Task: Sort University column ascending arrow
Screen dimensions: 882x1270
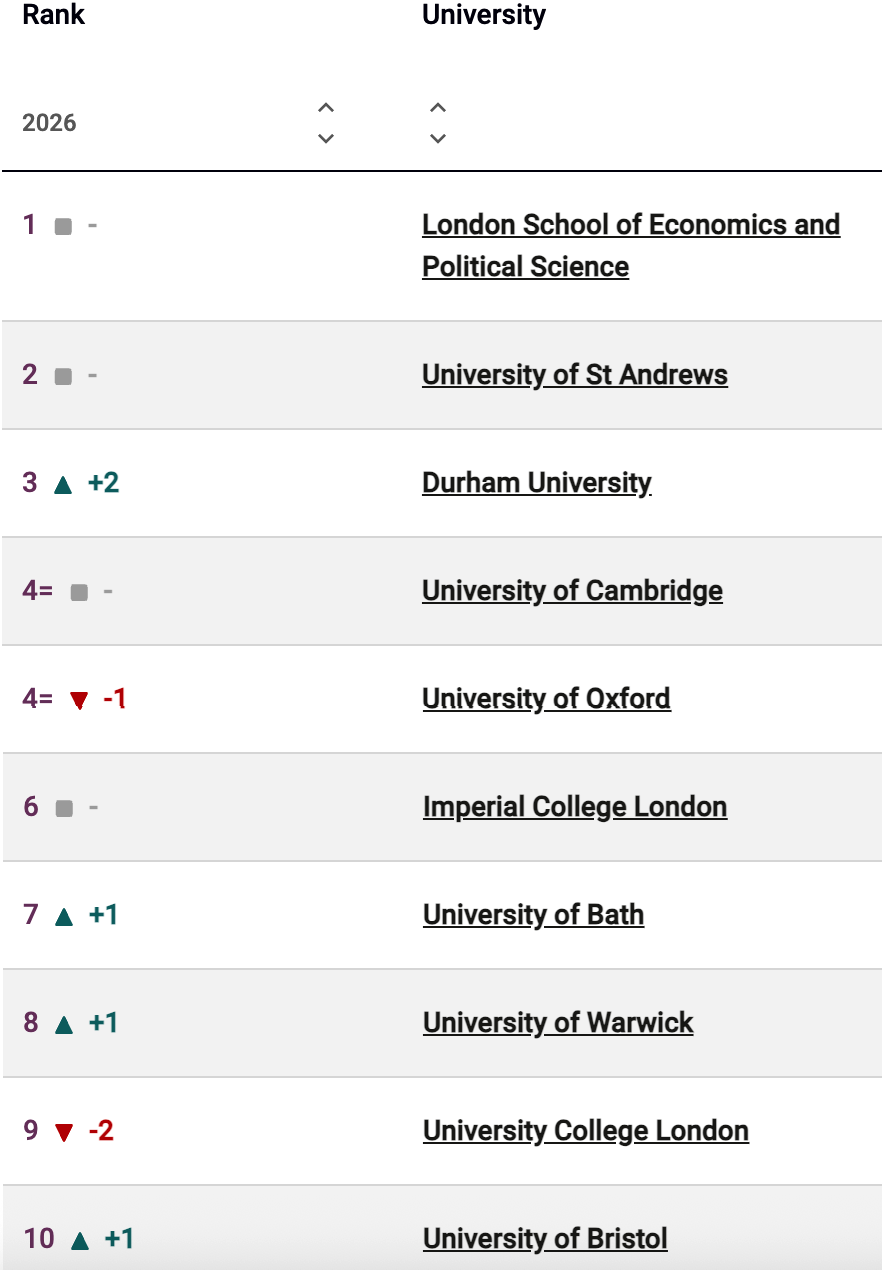Action: click(x=437, y=108)
